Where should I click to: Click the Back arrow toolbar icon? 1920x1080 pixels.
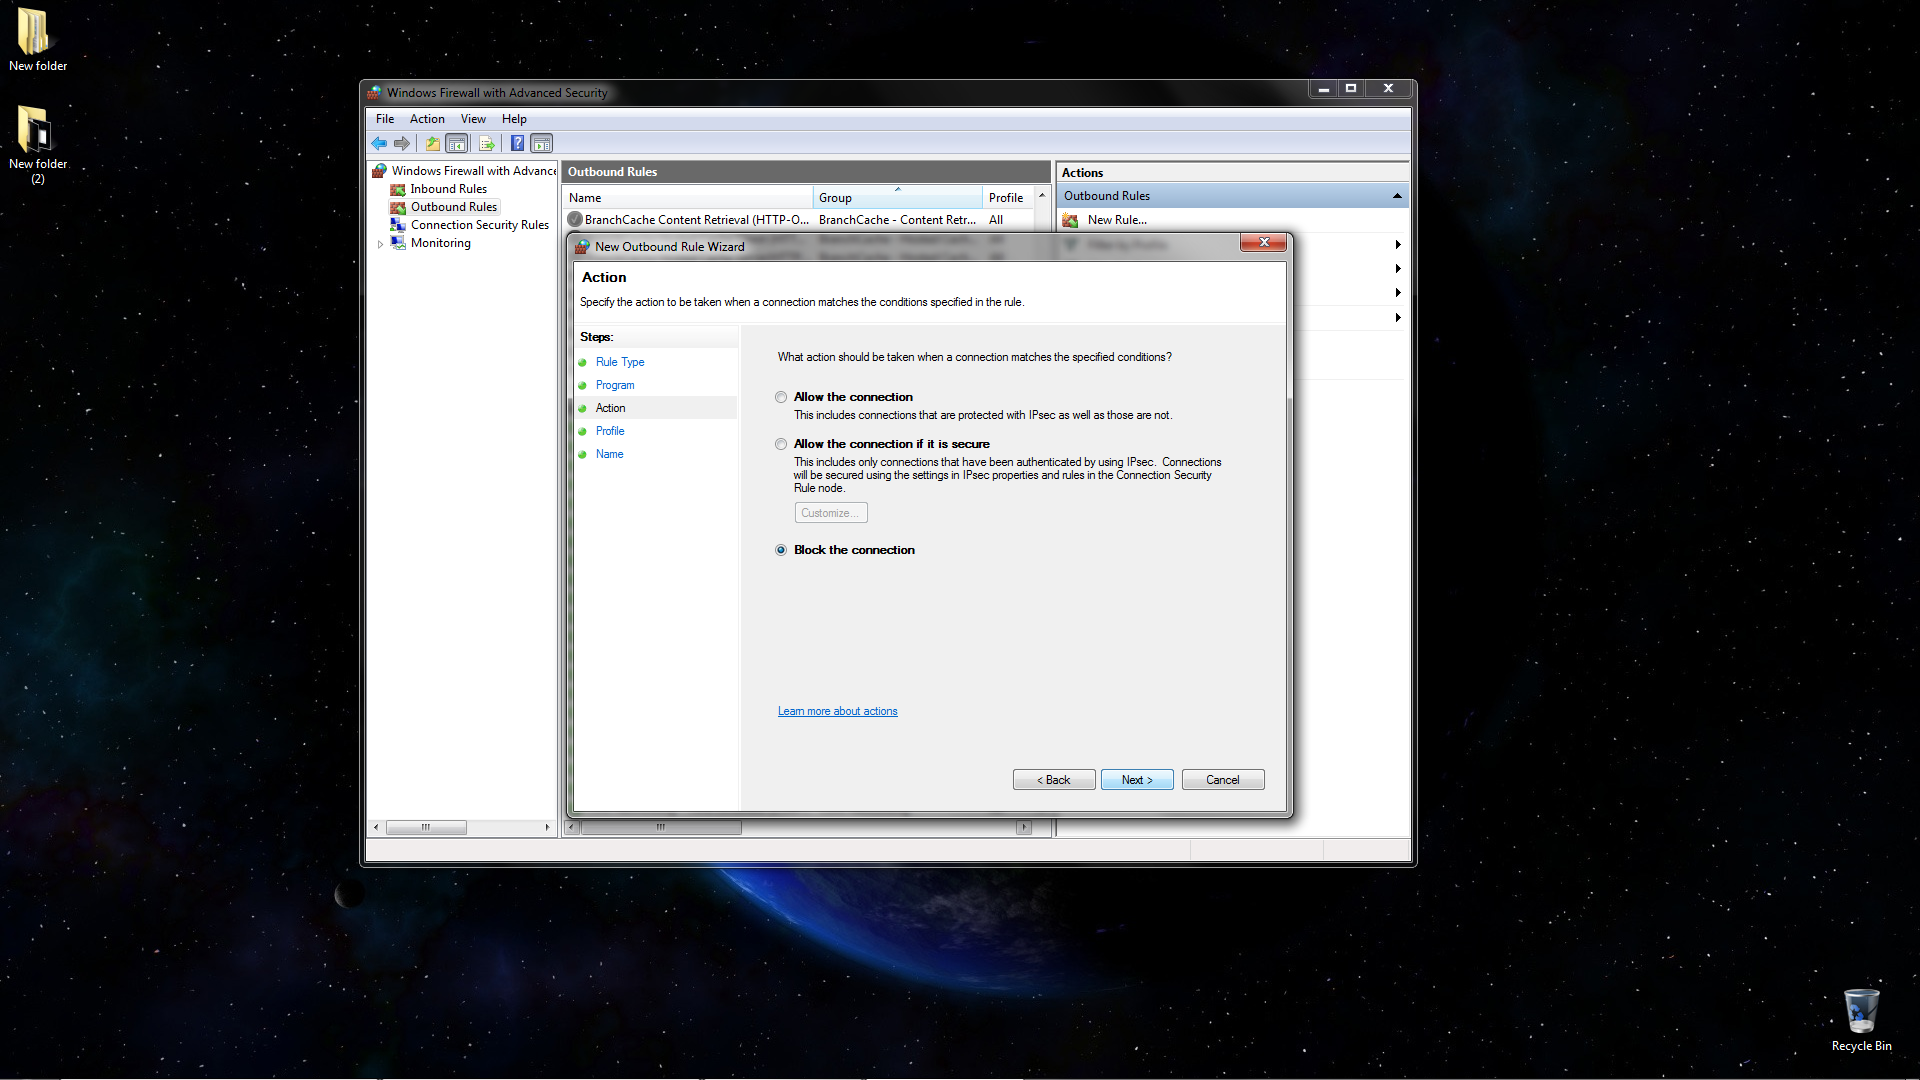pyautogui.click(x=379, y=143)
